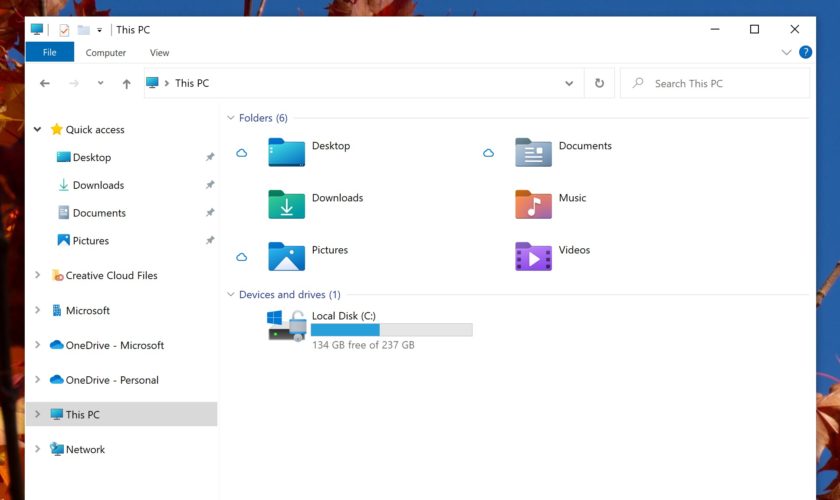Collapse the Folders (6) group
The width and height of the screenshot is (840, 500).
point(229,118)
